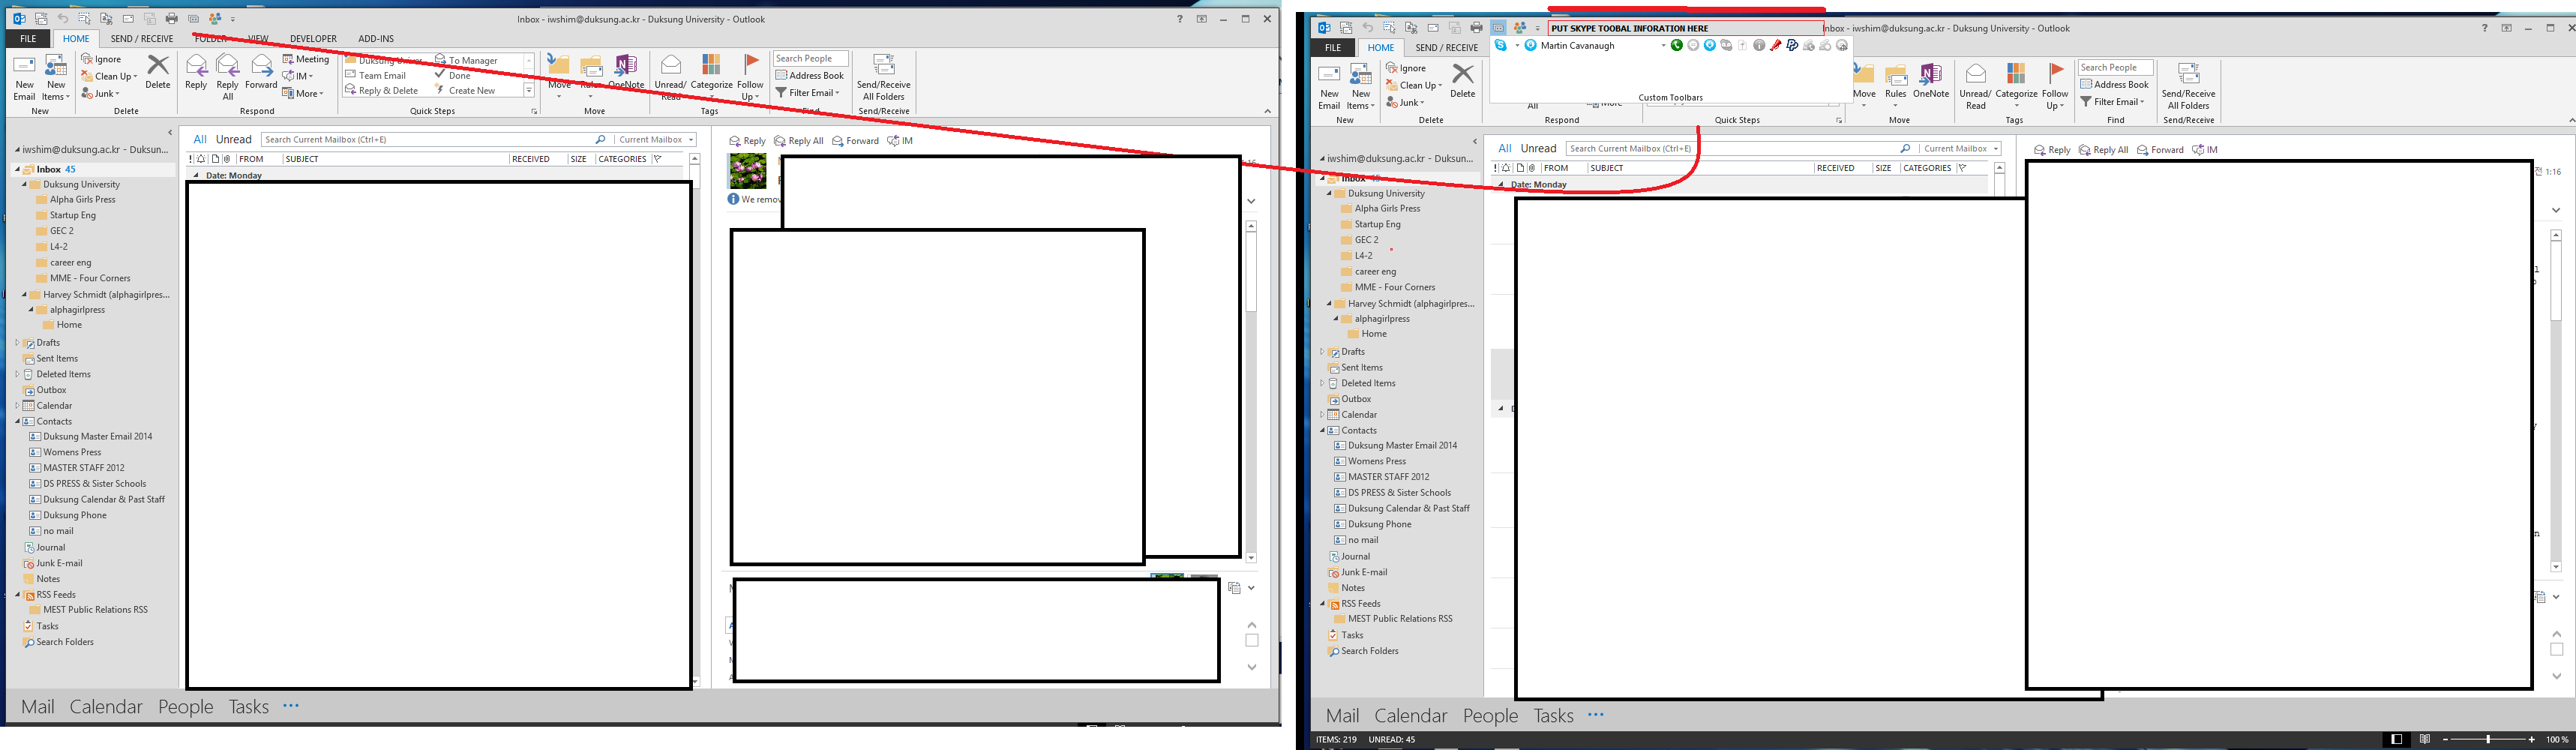Click Delete button in left window ribbon

[x=158, y=72]
